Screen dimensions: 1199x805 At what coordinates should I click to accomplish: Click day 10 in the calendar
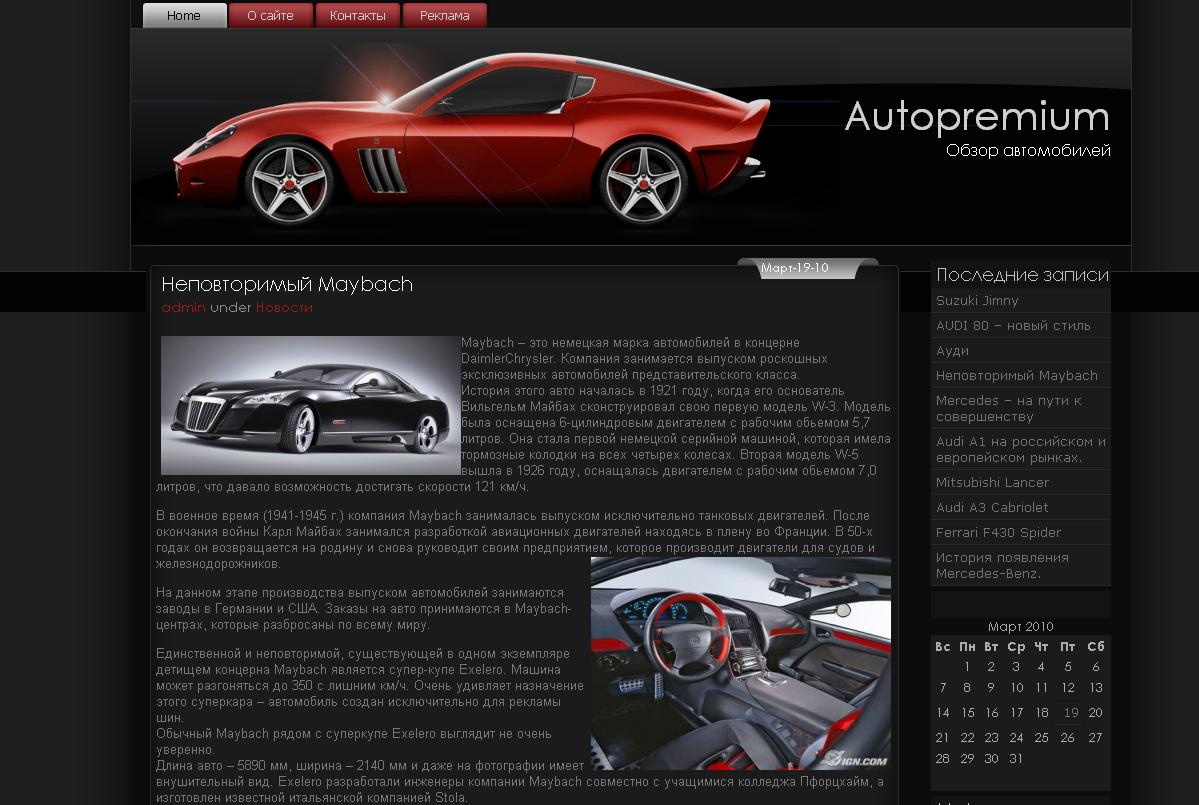point(1016,688)
